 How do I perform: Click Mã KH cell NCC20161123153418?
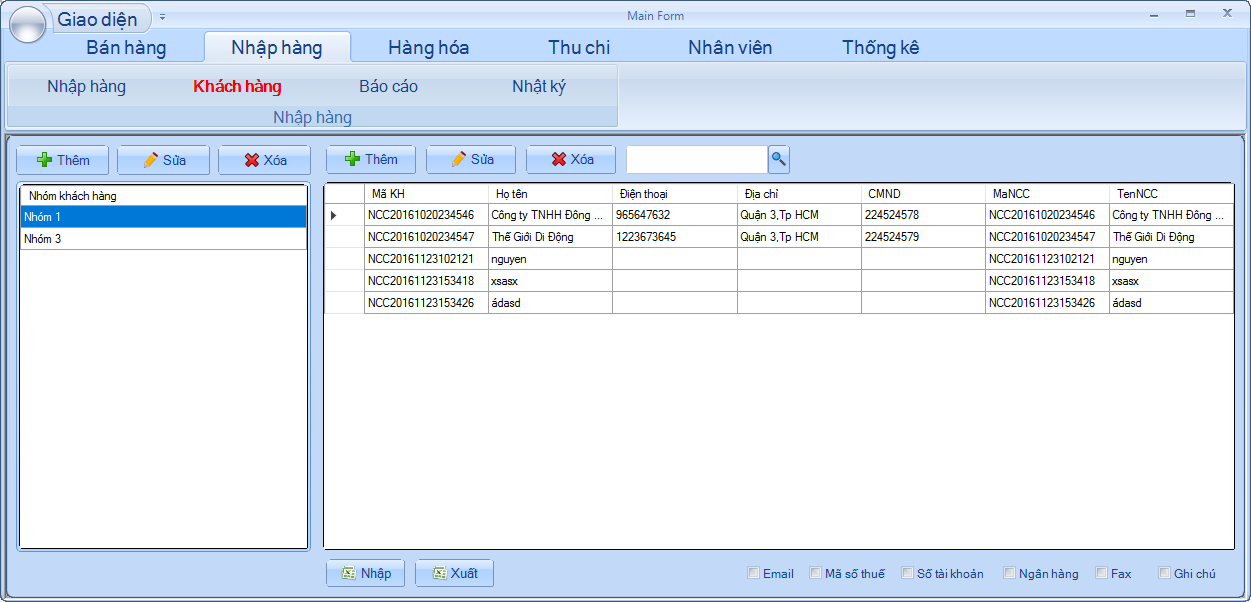[x=426, y=281]
